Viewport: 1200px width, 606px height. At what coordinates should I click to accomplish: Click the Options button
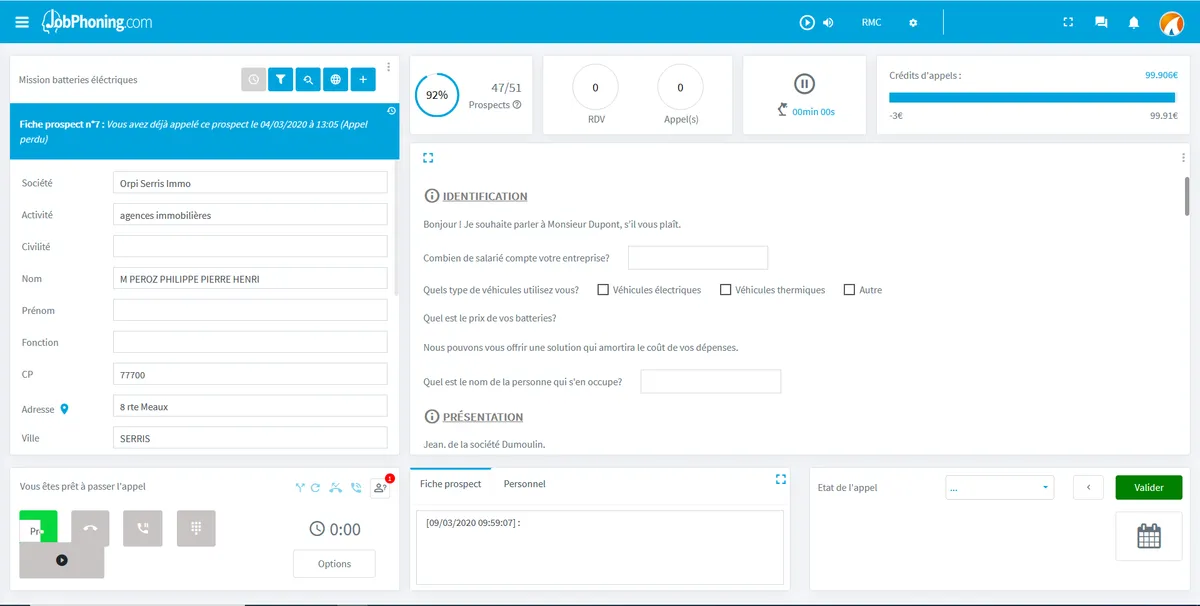click(334, 564)
